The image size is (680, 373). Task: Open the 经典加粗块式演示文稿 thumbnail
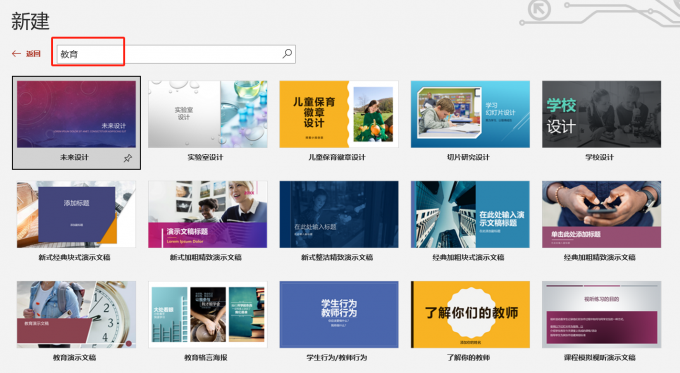point(470,214)
